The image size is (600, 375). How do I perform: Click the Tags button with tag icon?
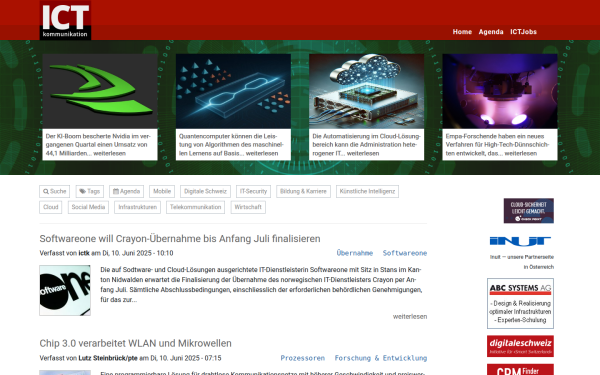pos(90,191)
